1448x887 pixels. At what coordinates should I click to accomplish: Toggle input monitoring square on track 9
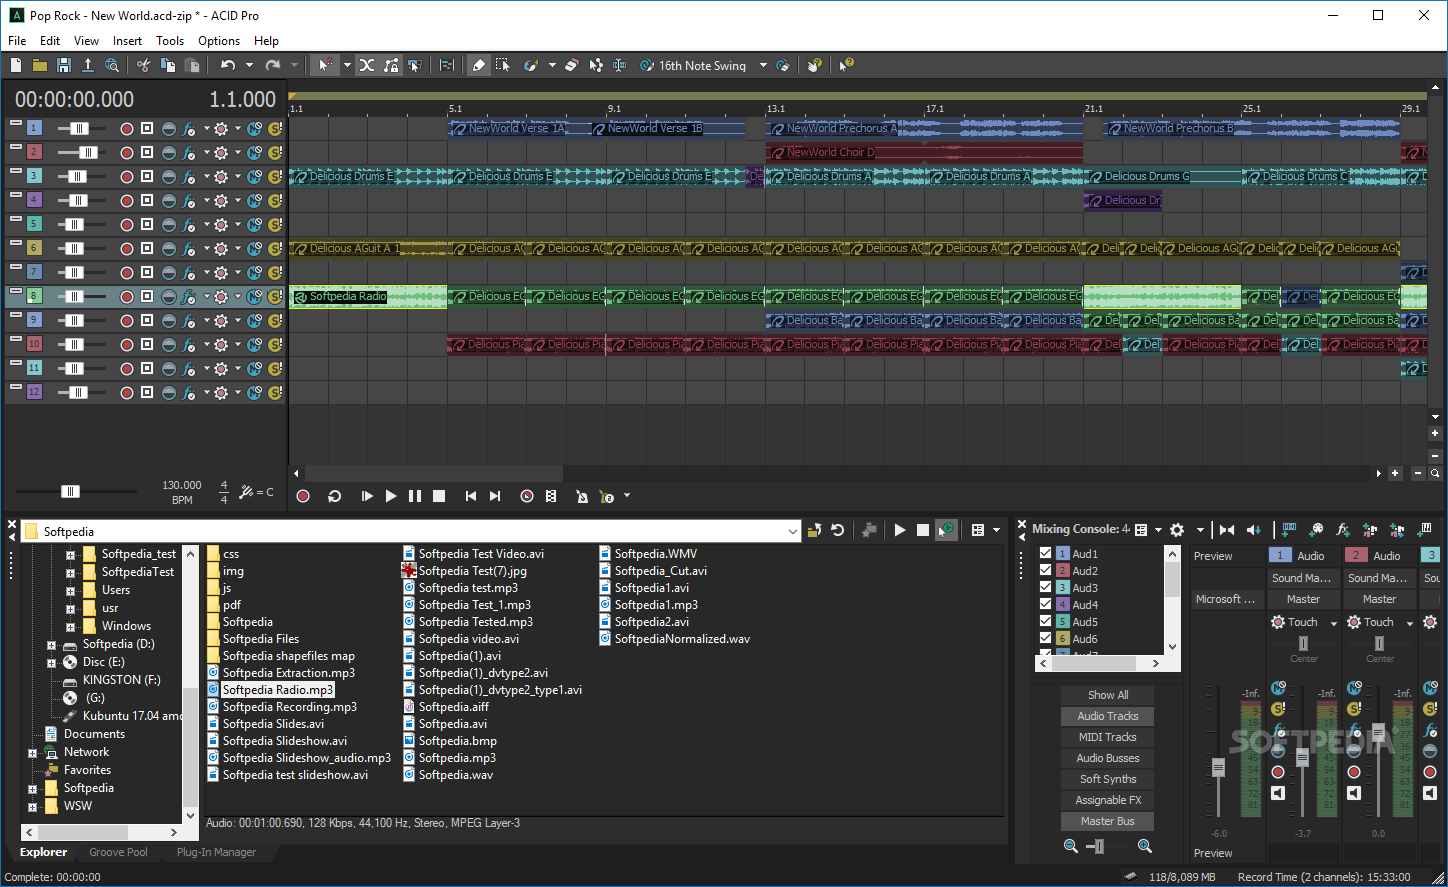(x=147, y=321)
